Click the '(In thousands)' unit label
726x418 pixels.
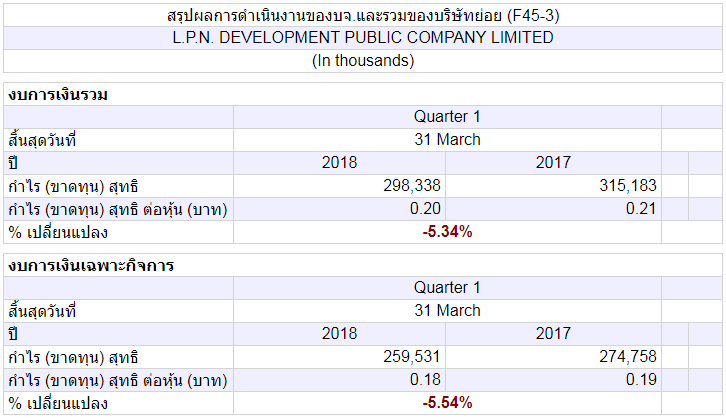pos(363,61)
